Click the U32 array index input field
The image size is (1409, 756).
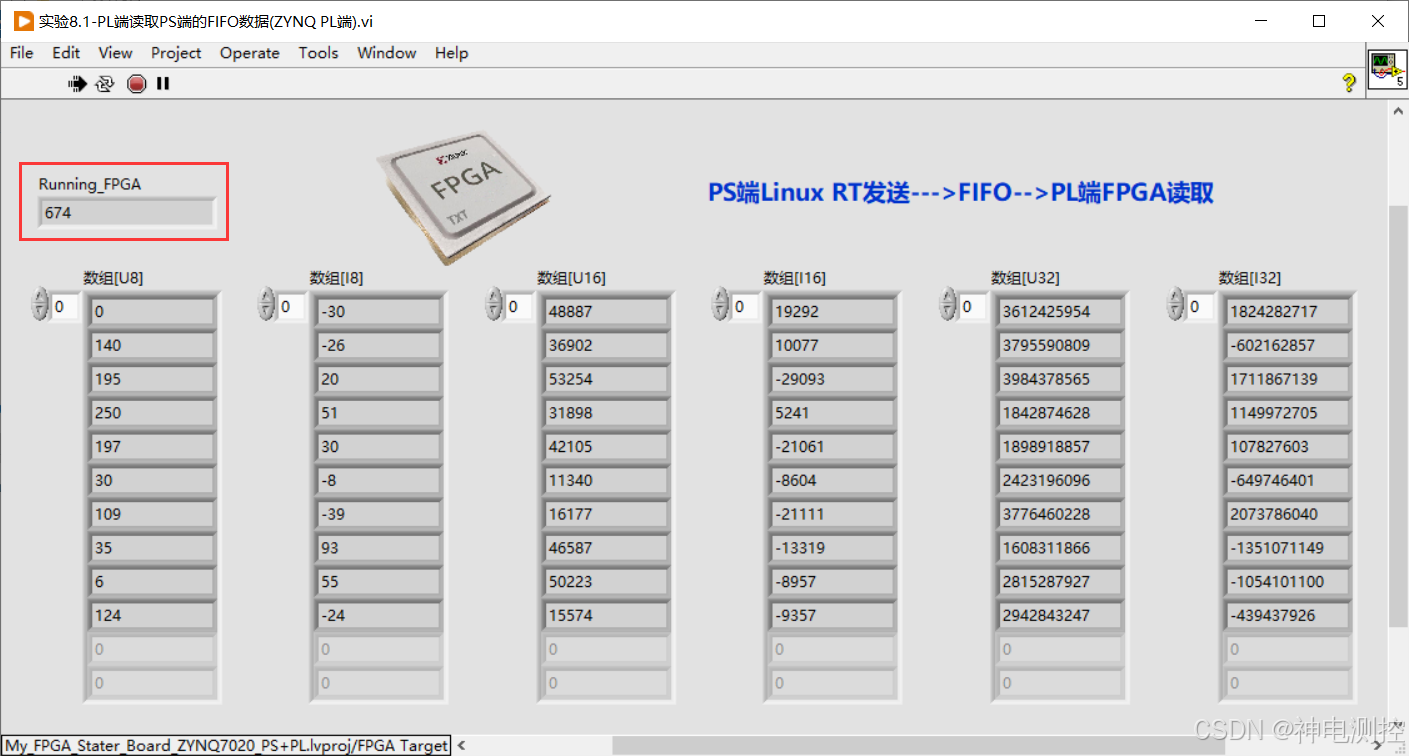972,306
